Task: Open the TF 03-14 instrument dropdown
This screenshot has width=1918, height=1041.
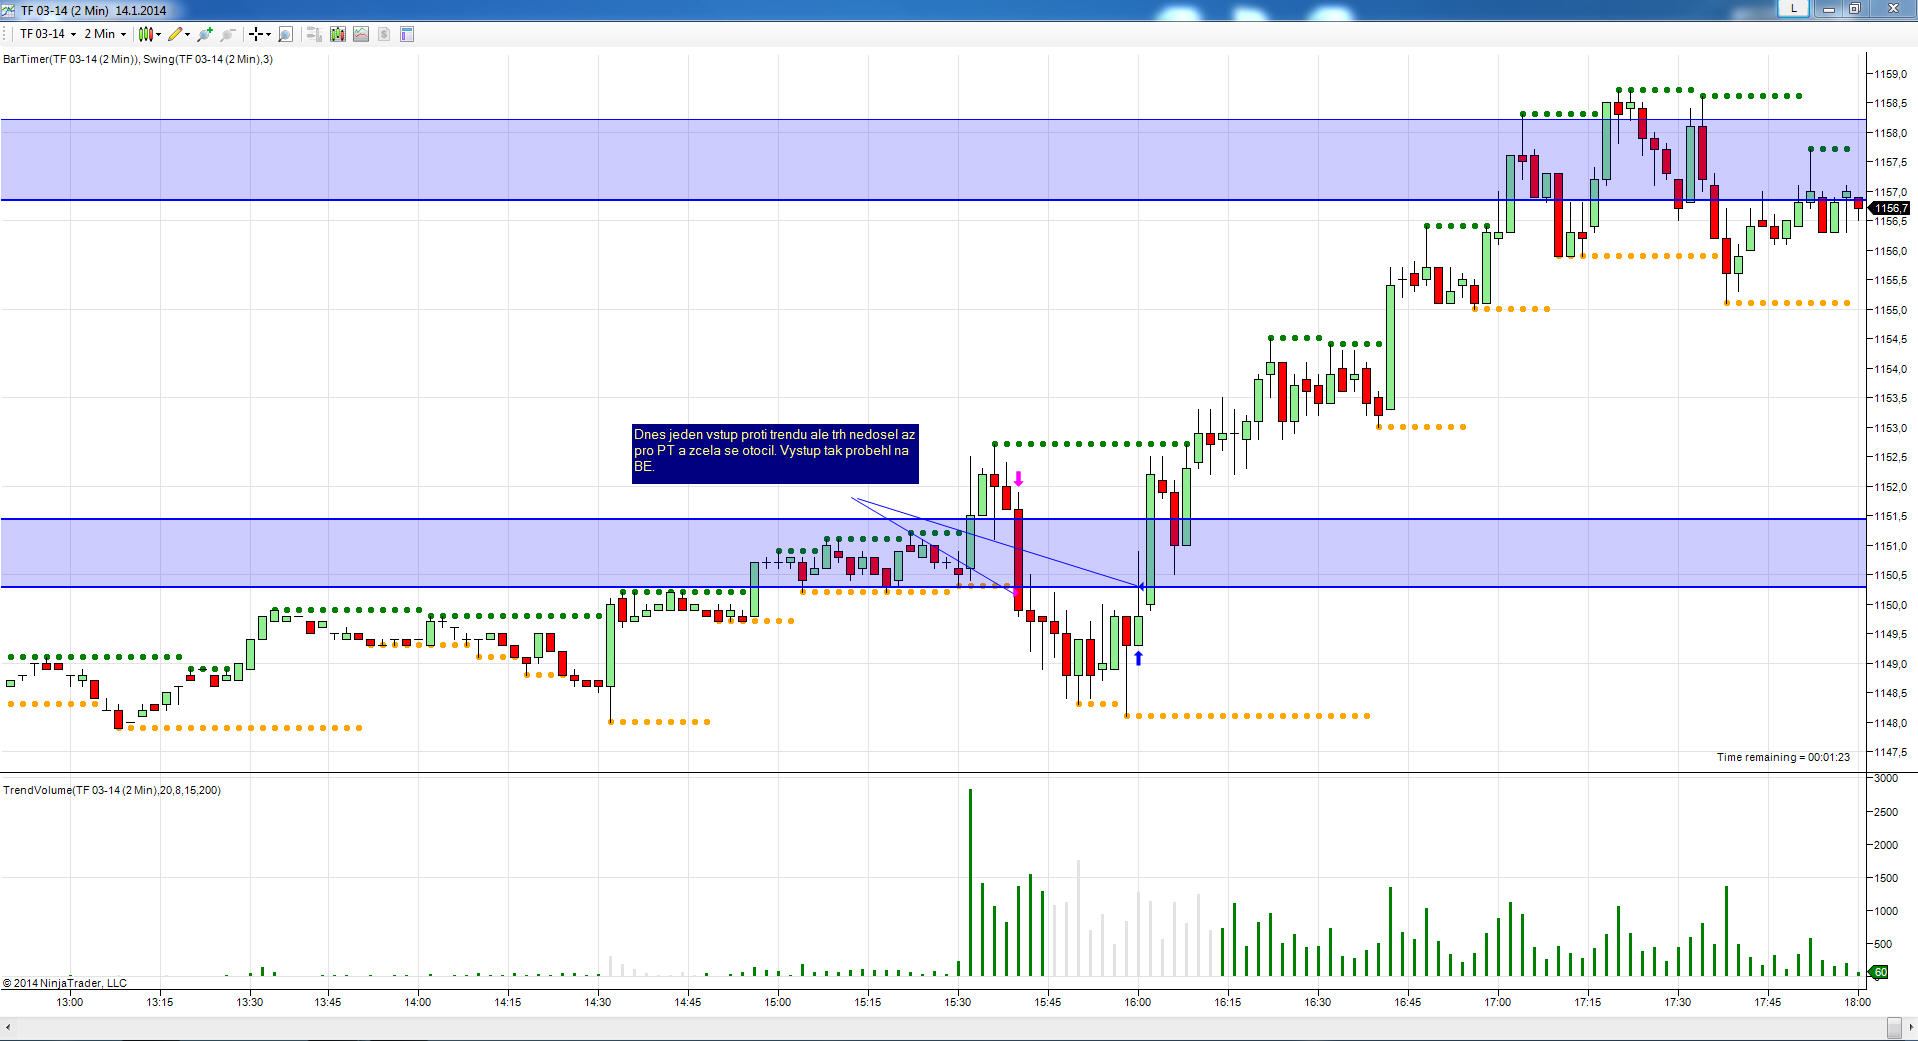Action: point(47,34)
